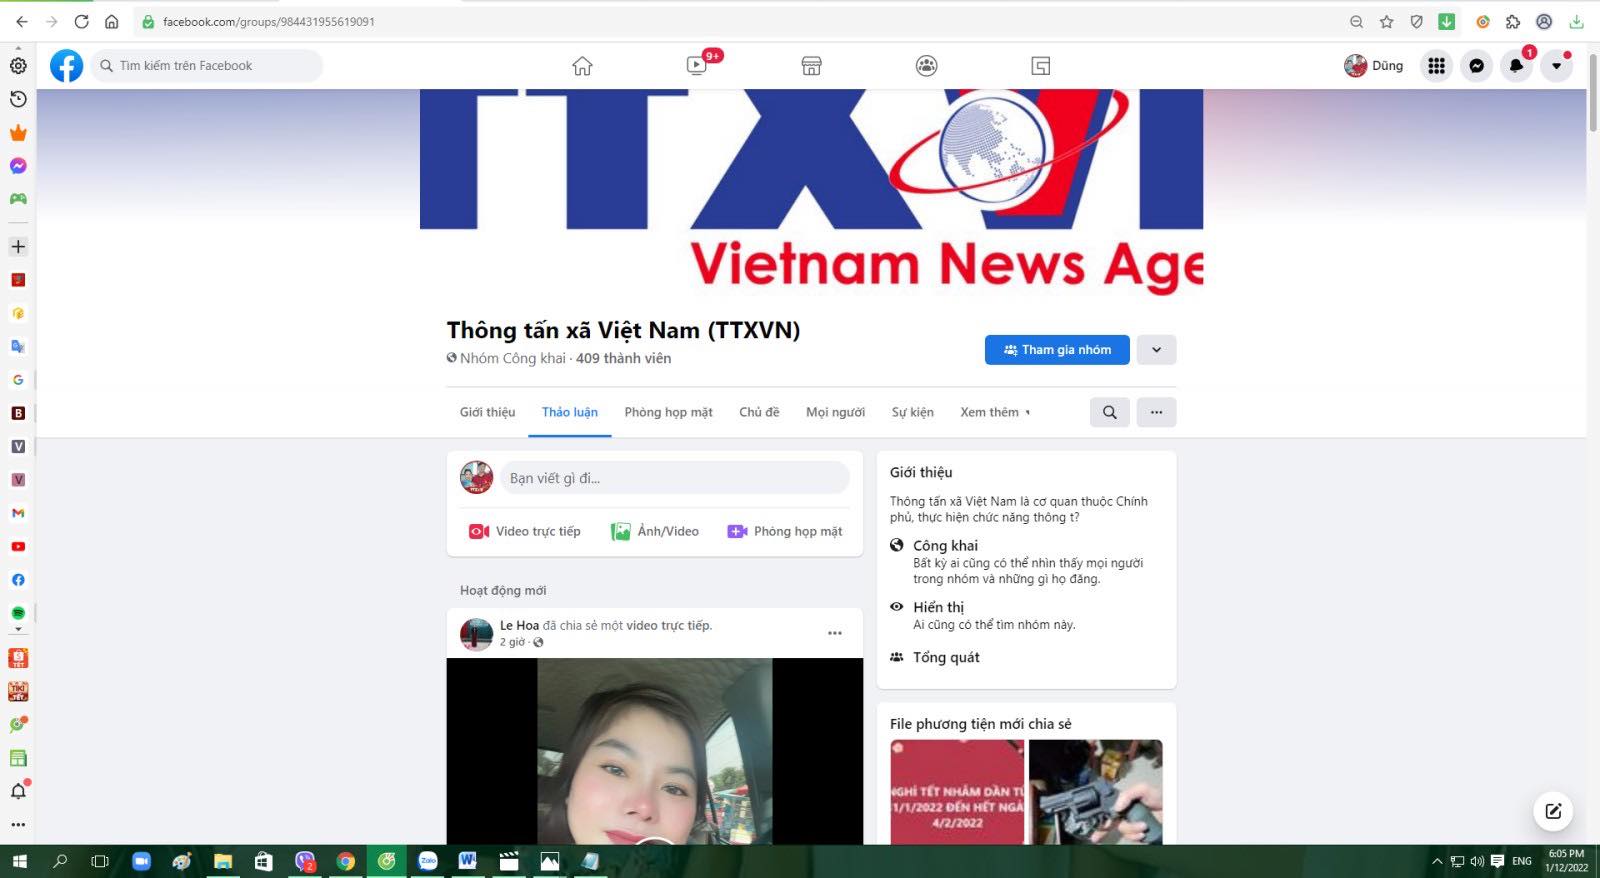Expand the account dropdown arrow
Viewport: 1600px width, 878px height.
[x=1556, y=66]
